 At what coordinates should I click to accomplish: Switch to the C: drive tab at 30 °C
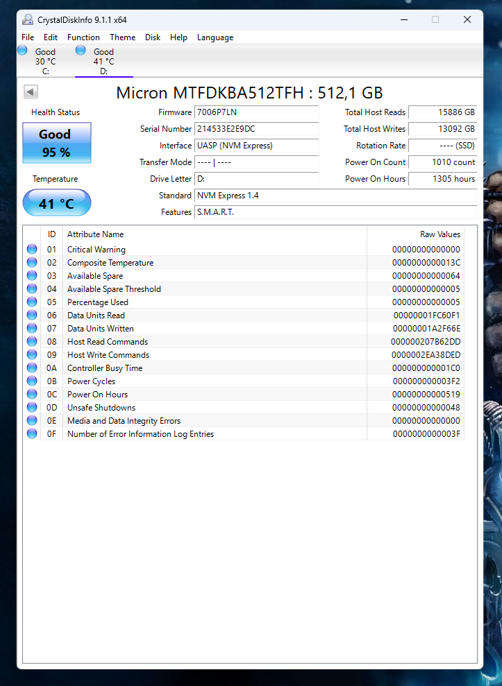click(x=46, y=61)
